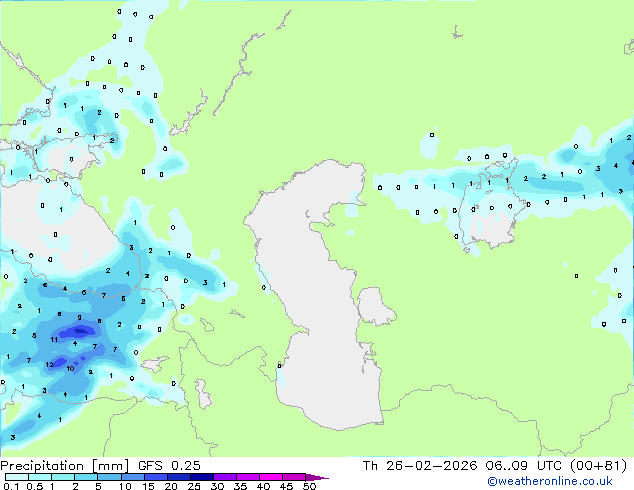
Task: Click the legend label '50'
Action: [309, 486]
